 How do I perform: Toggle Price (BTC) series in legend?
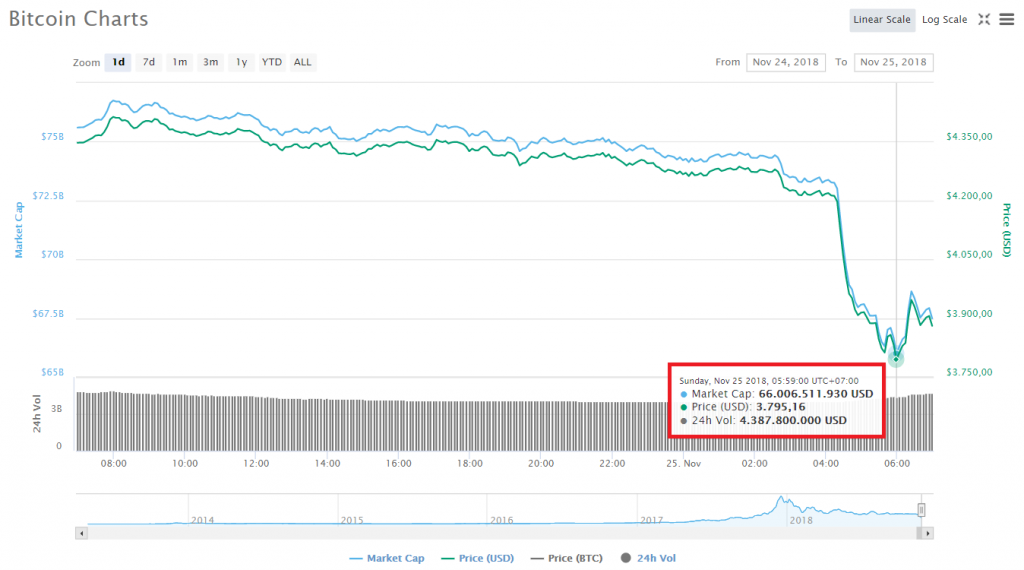point(566,558)
